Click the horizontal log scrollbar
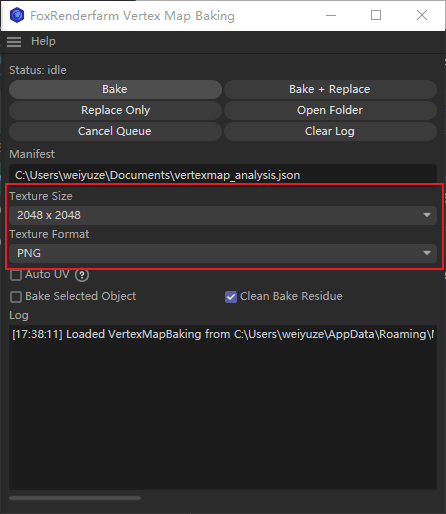Viewport: 446px width, 514px height. (75, 498)
